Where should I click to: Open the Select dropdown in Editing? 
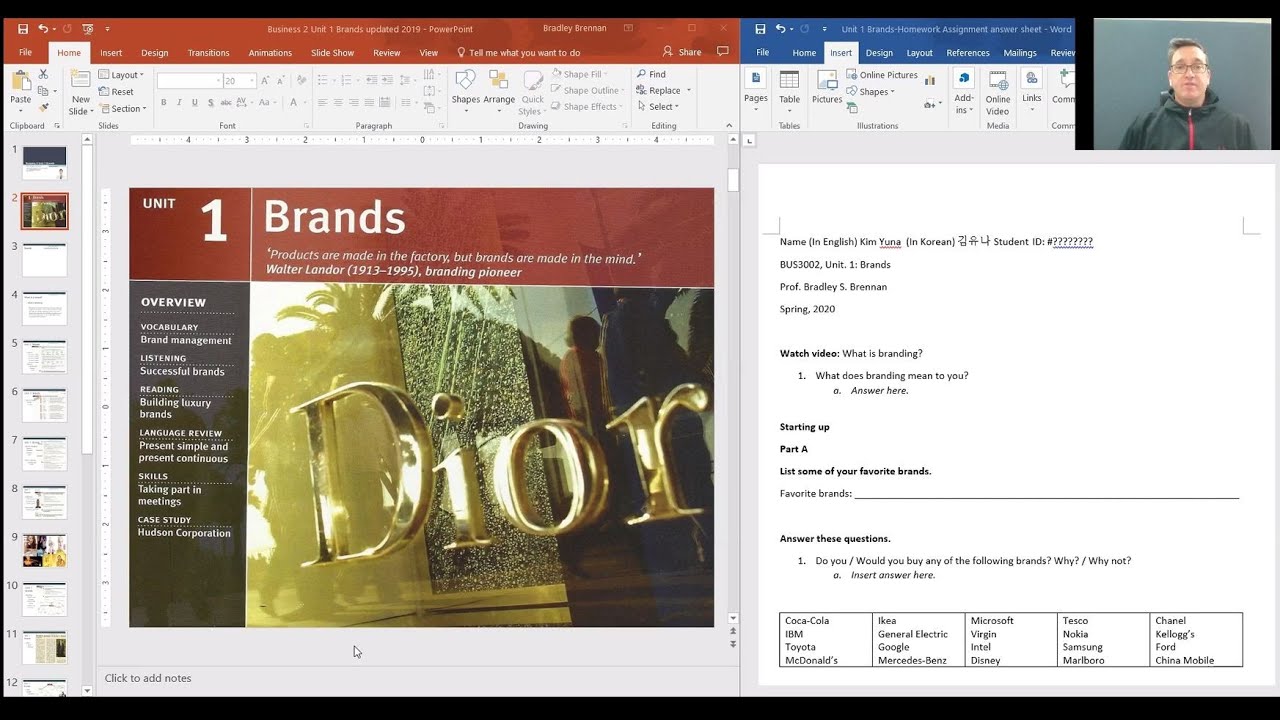[657, 106]
